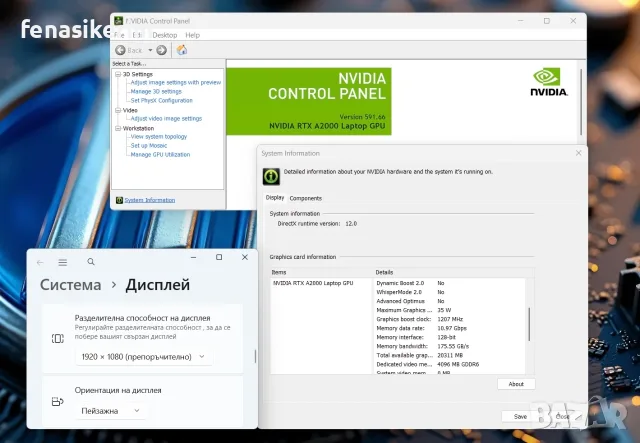Open the Edit menu

(137, 35)
